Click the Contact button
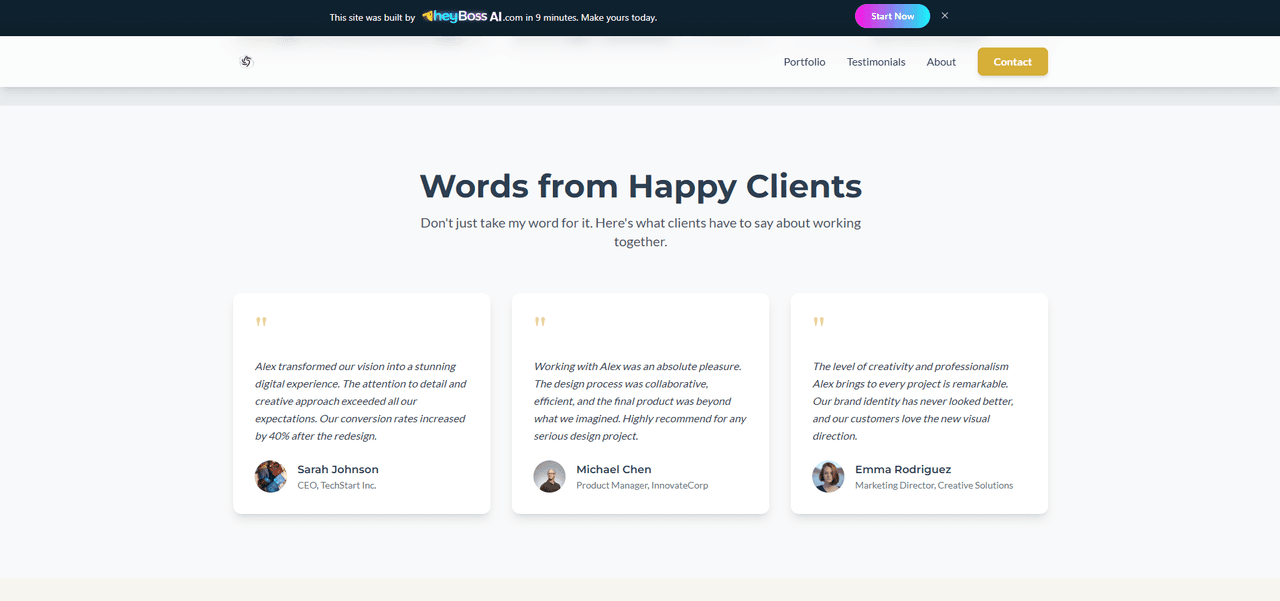This screenshot has height=601, width=1280. pos(1012,62)
